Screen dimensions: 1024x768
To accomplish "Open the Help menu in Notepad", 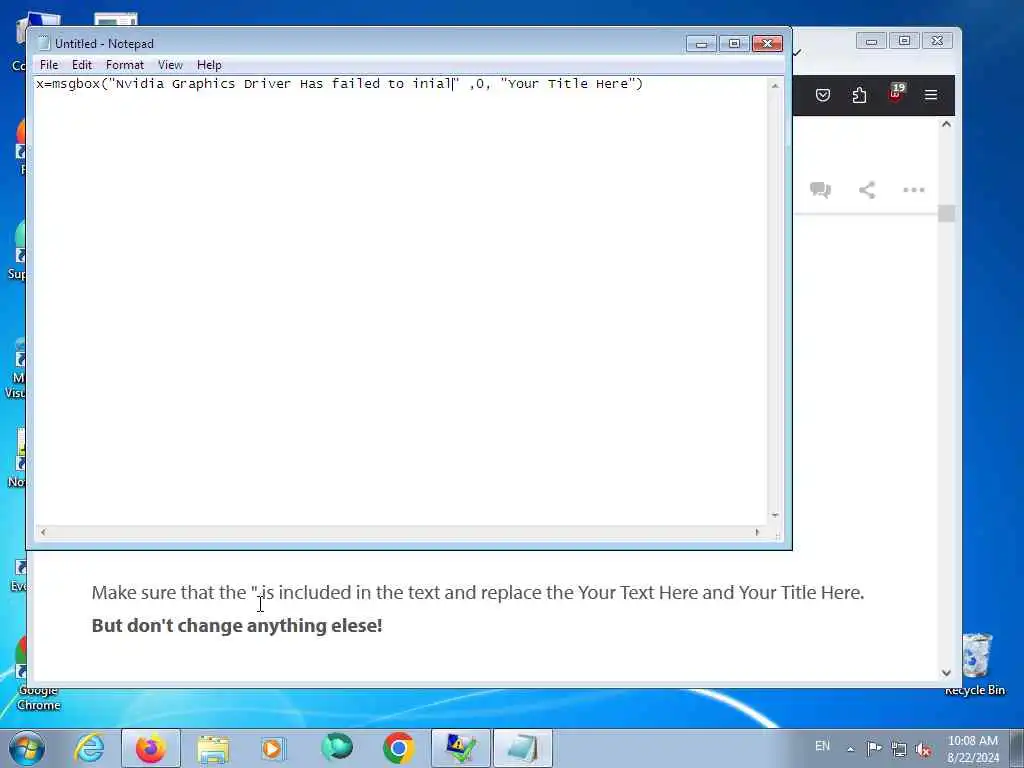I will coord(209,65).
